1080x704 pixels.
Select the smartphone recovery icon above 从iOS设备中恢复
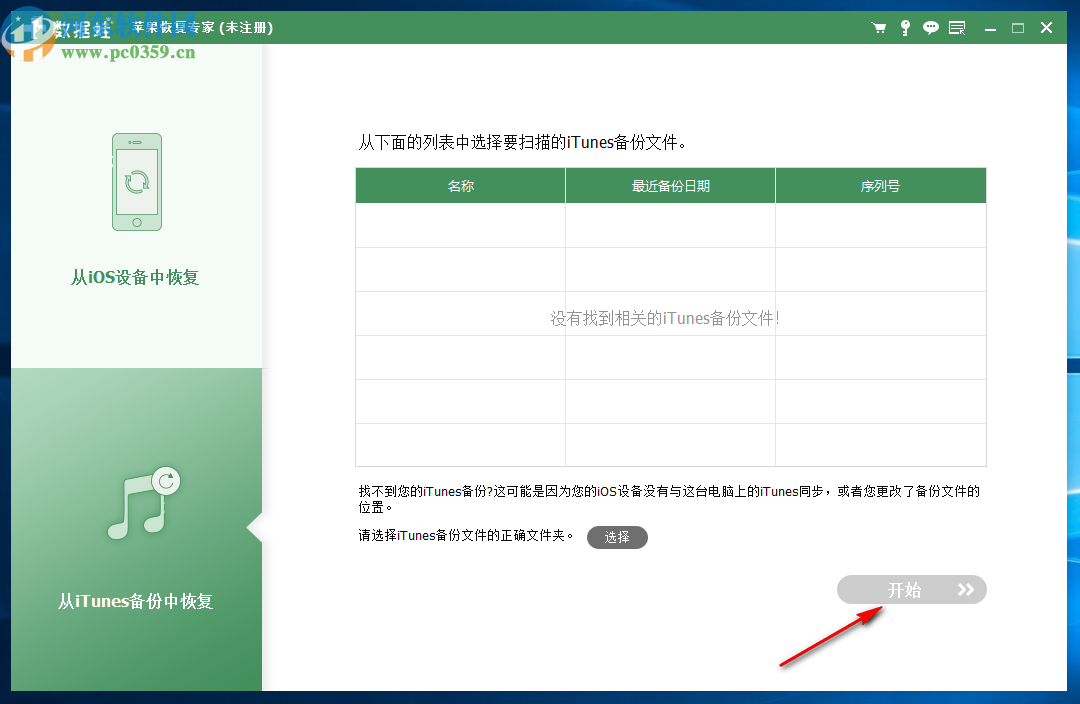136,181
